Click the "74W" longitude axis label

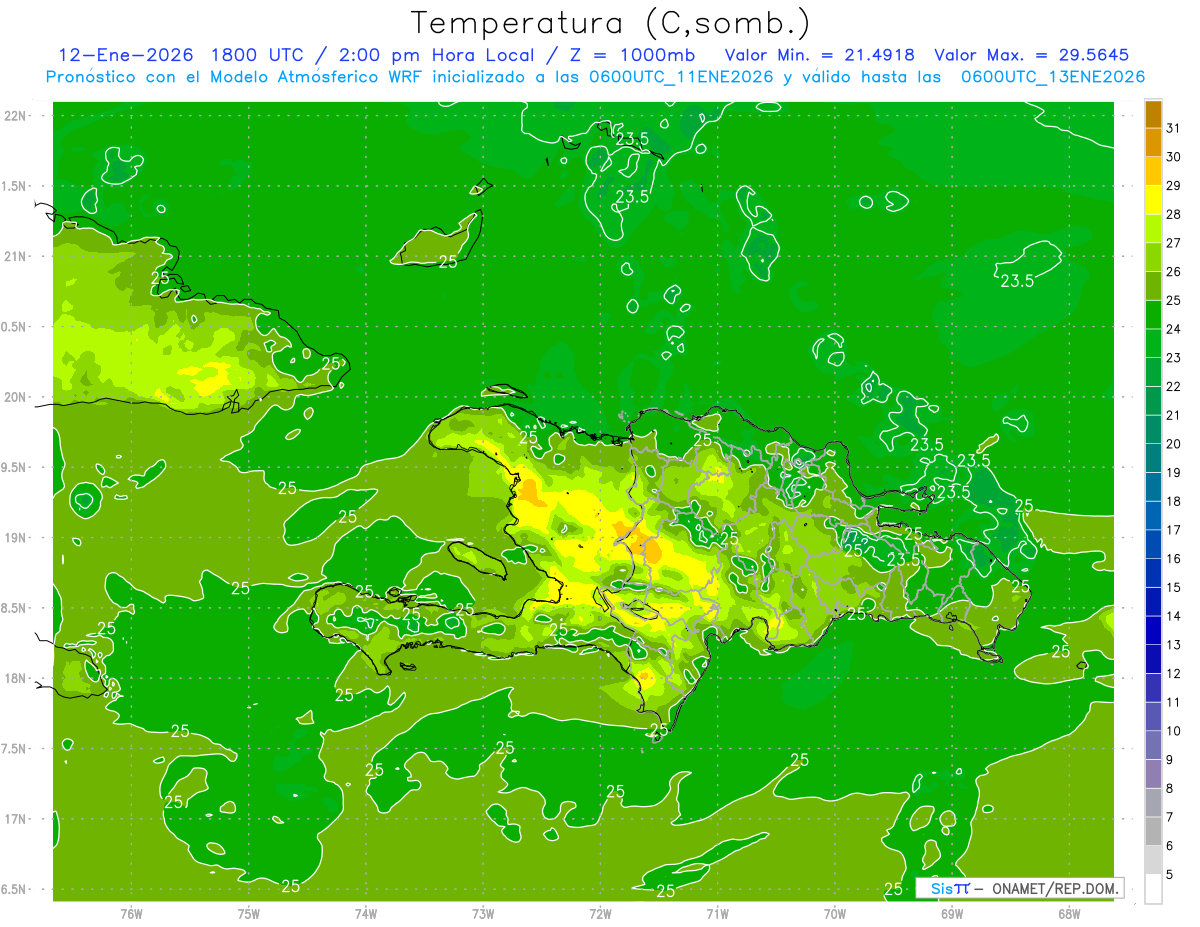[x=365, y=913]
